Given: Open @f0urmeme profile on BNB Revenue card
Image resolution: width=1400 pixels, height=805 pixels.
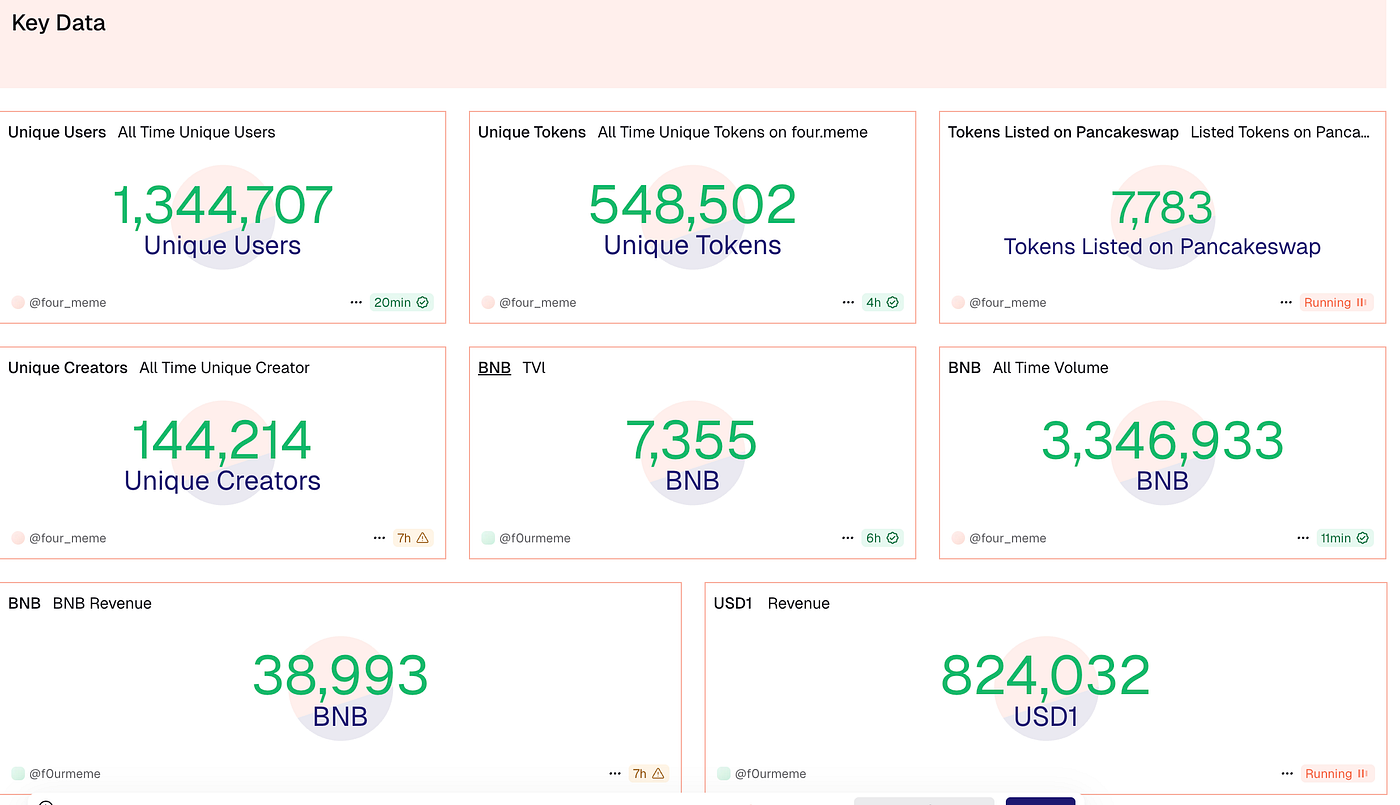Looking at the screenshot, I should 65,774.
